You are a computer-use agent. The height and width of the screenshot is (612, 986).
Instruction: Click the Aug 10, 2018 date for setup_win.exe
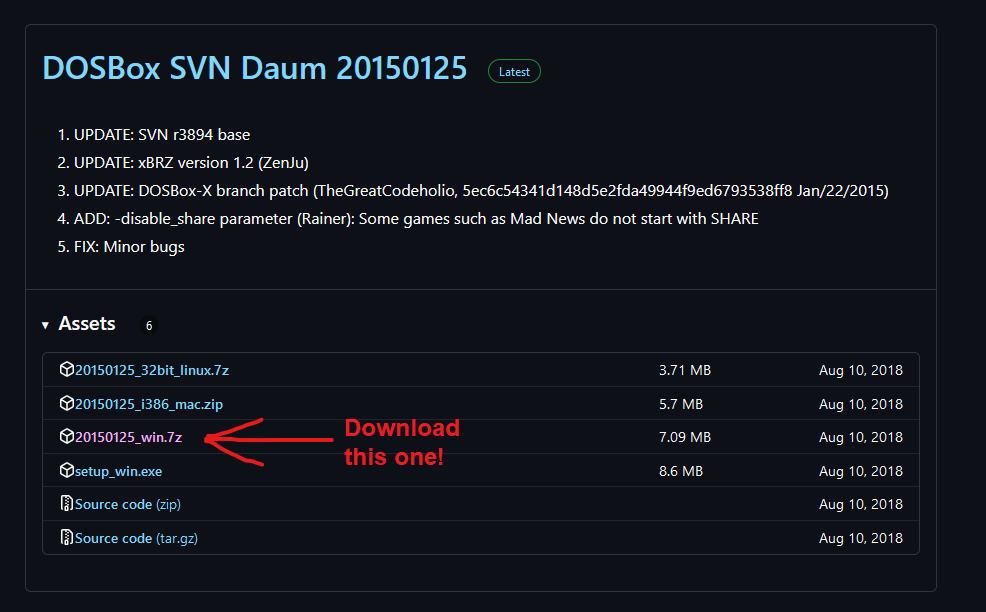coord(861,471)
